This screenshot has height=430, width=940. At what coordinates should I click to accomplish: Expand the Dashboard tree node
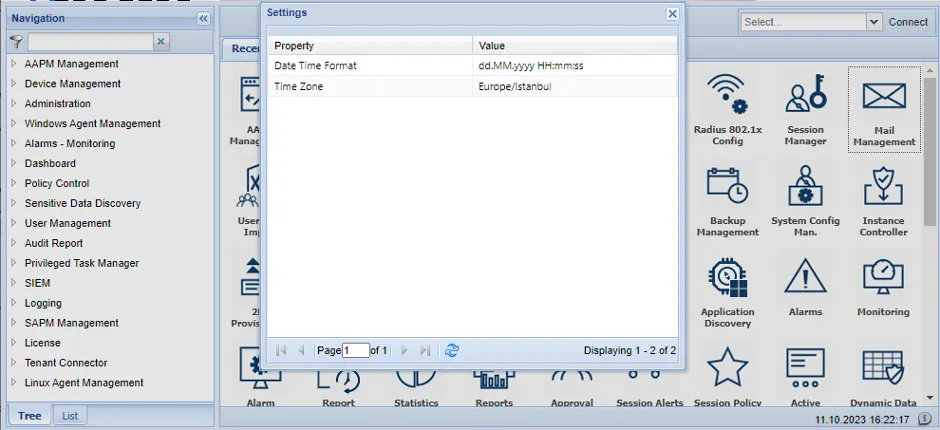click(14, 163)
